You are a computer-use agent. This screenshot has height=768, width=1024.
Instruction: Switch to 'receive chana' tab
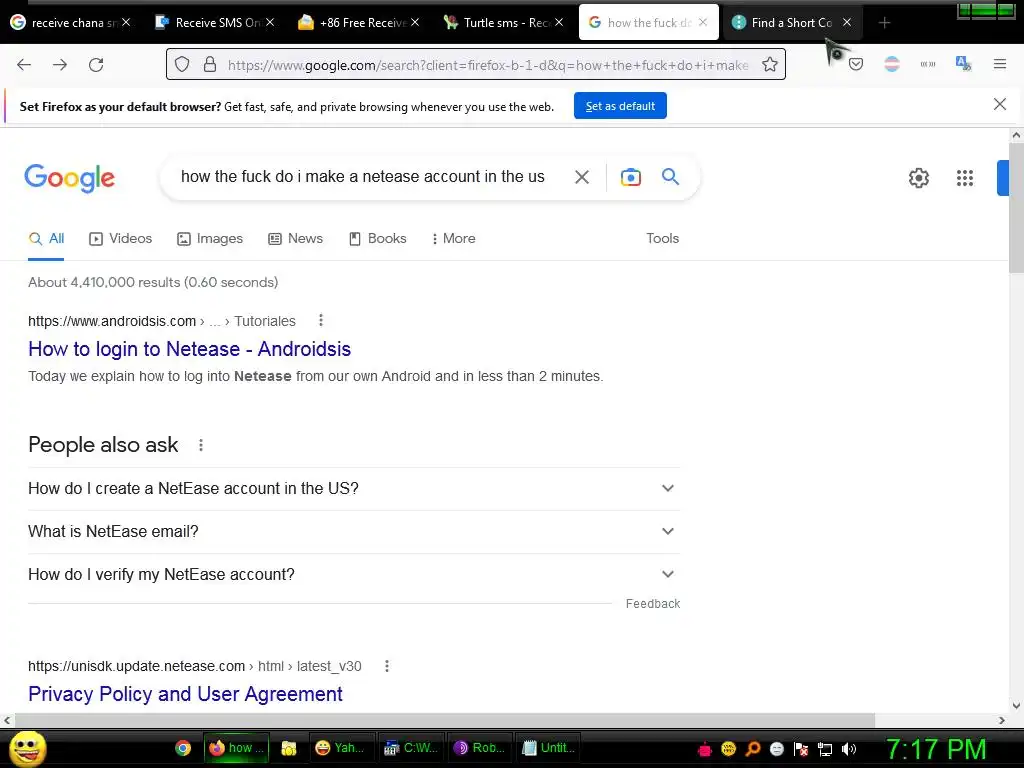(x=72, y=22)
